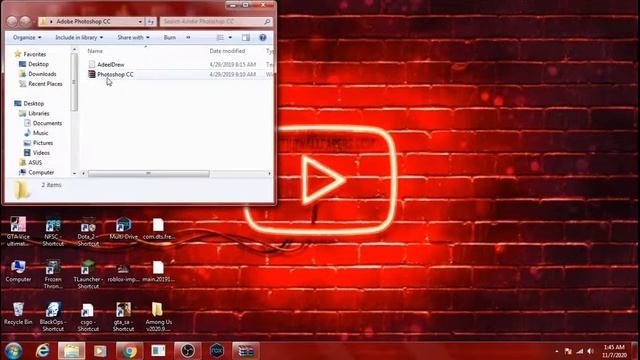
Task: Expand address bar history dropdown
Action: [x=140, y=21]
